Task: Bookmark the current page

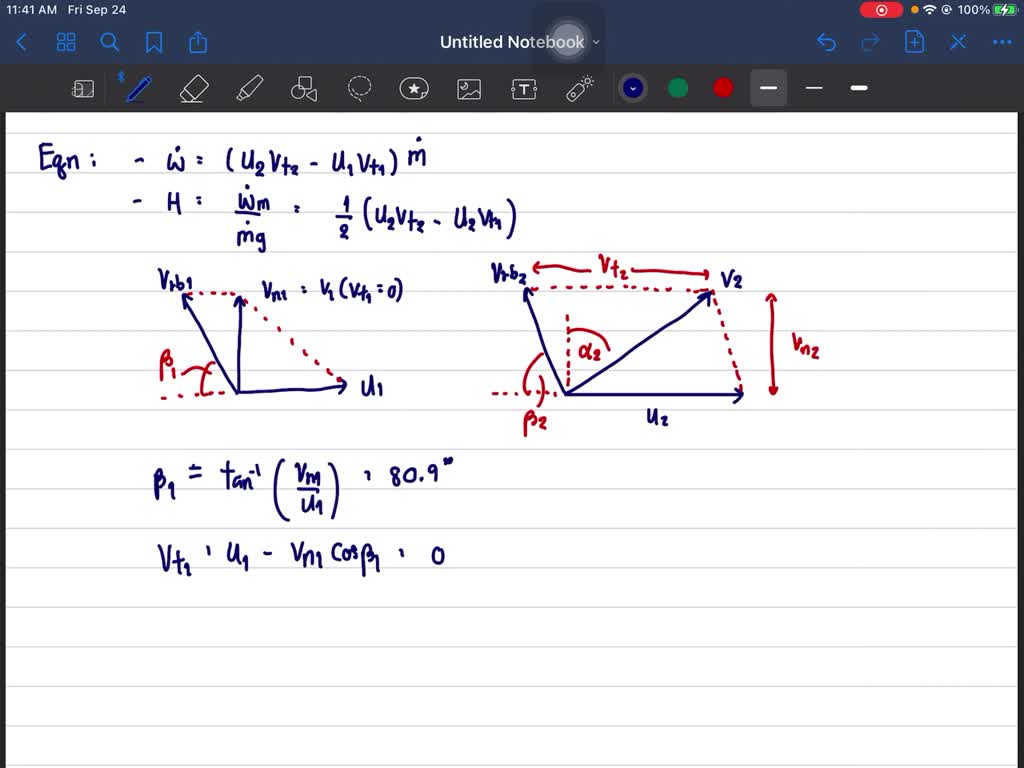Action: 154,42
